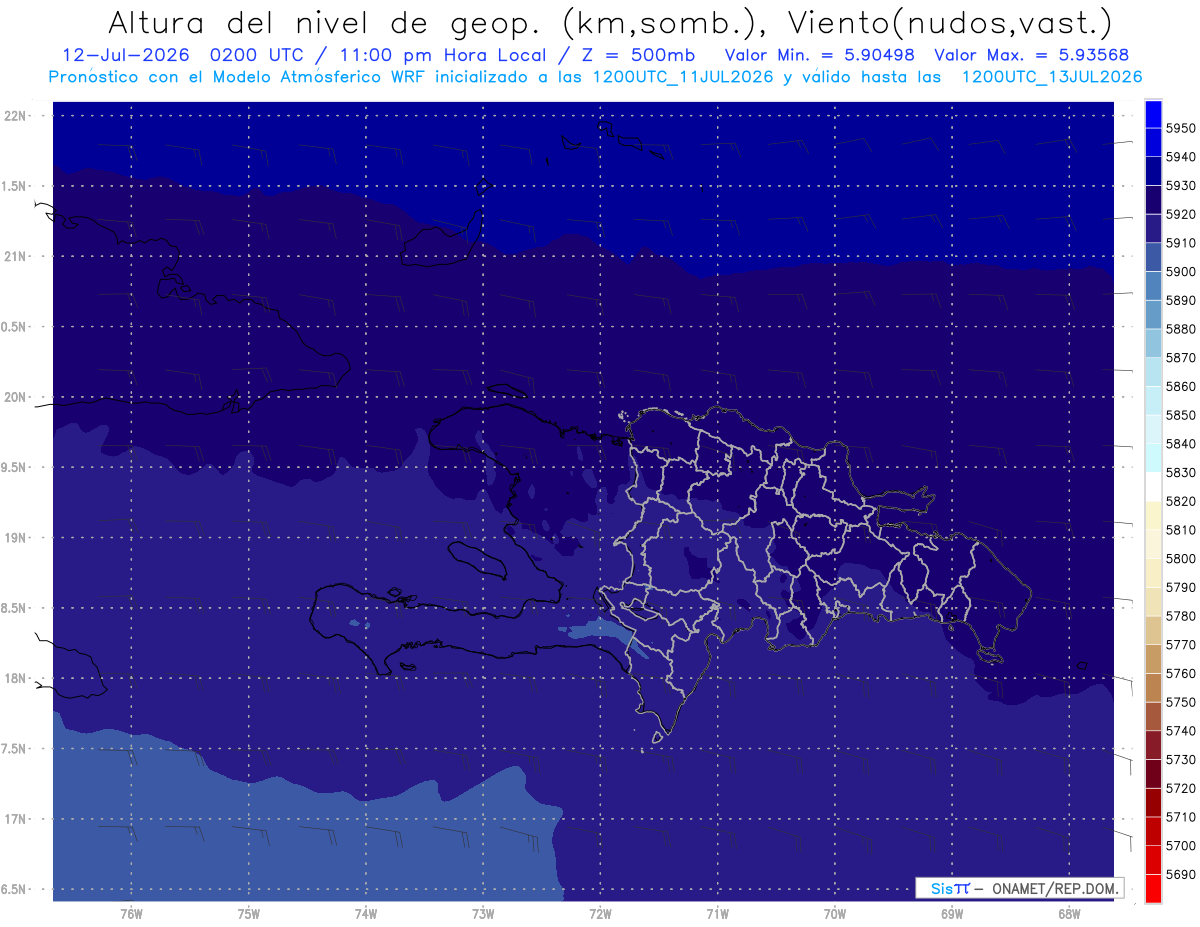Click the 5710 color bar label
Viewport: 1200px width, 927px height.
(1180, 817)
